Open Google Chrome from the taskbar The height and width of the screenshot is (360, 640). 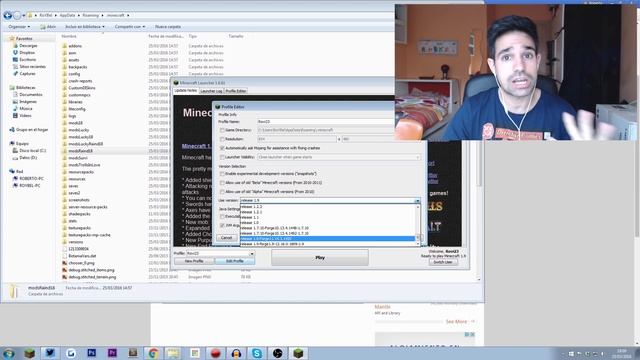(x=153, y=353)
